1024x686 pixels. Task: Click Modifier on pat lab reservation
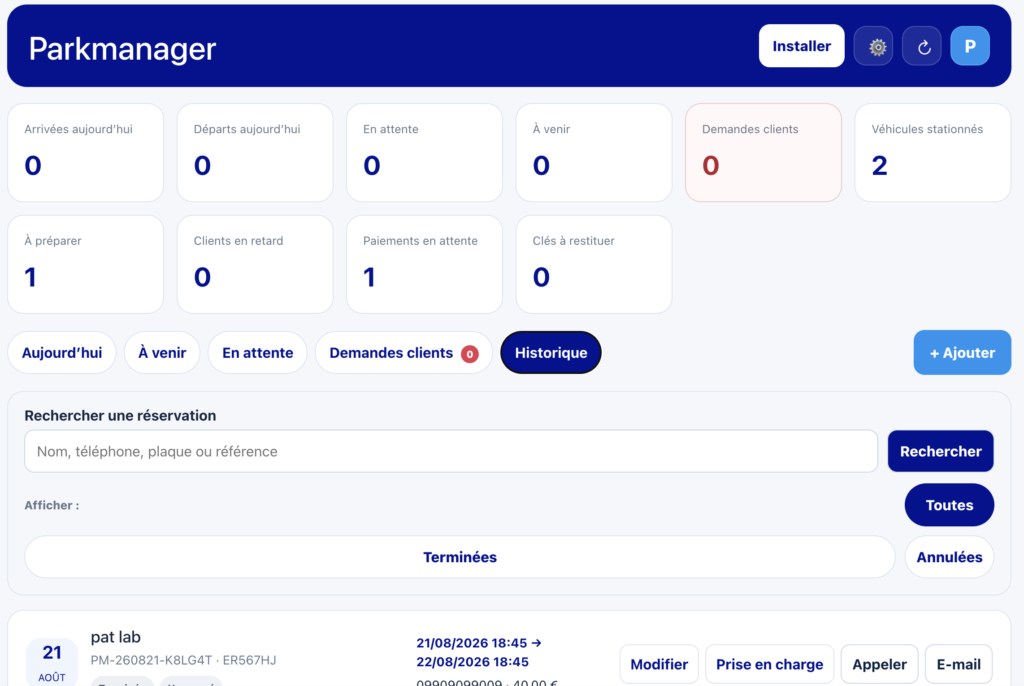(x=659, y=664)
